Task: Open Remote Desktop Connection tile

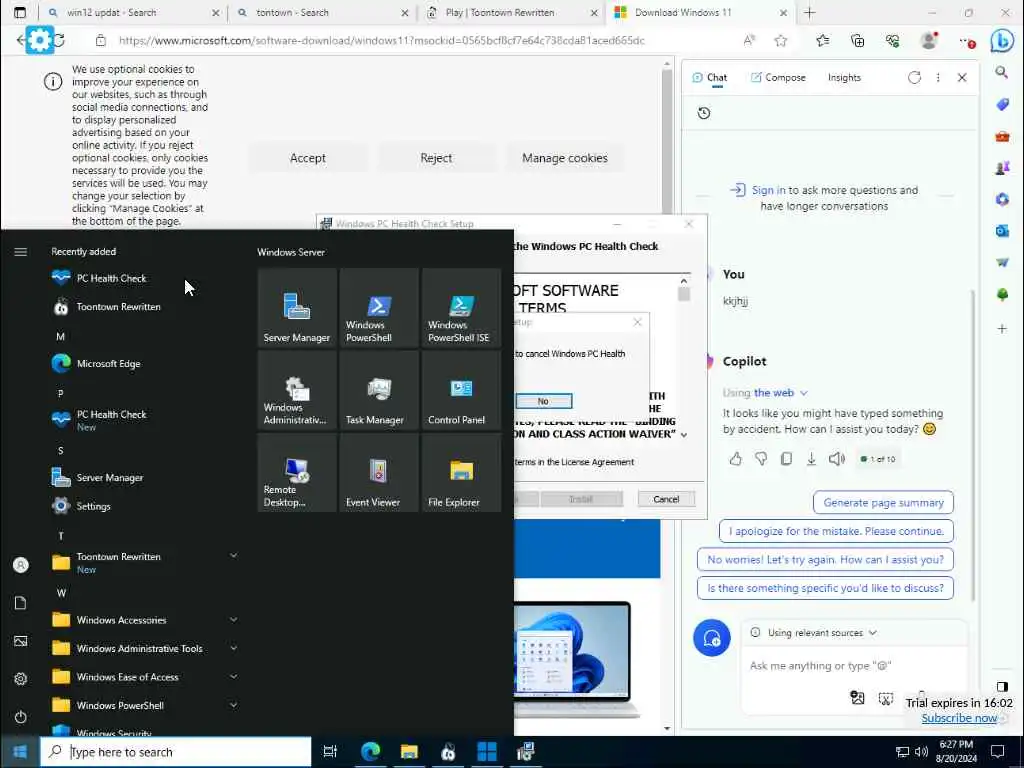Action: (297, 472)
